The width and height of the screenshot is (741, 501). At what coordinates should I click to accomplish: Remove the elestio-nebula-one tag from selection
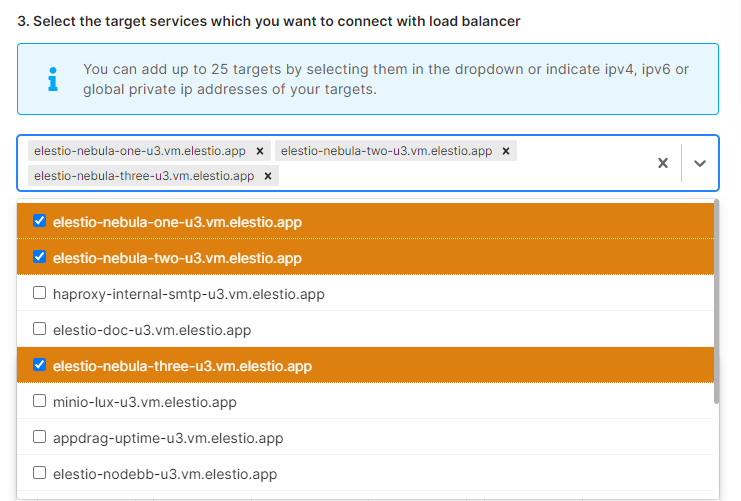click(x=260, y=151)
